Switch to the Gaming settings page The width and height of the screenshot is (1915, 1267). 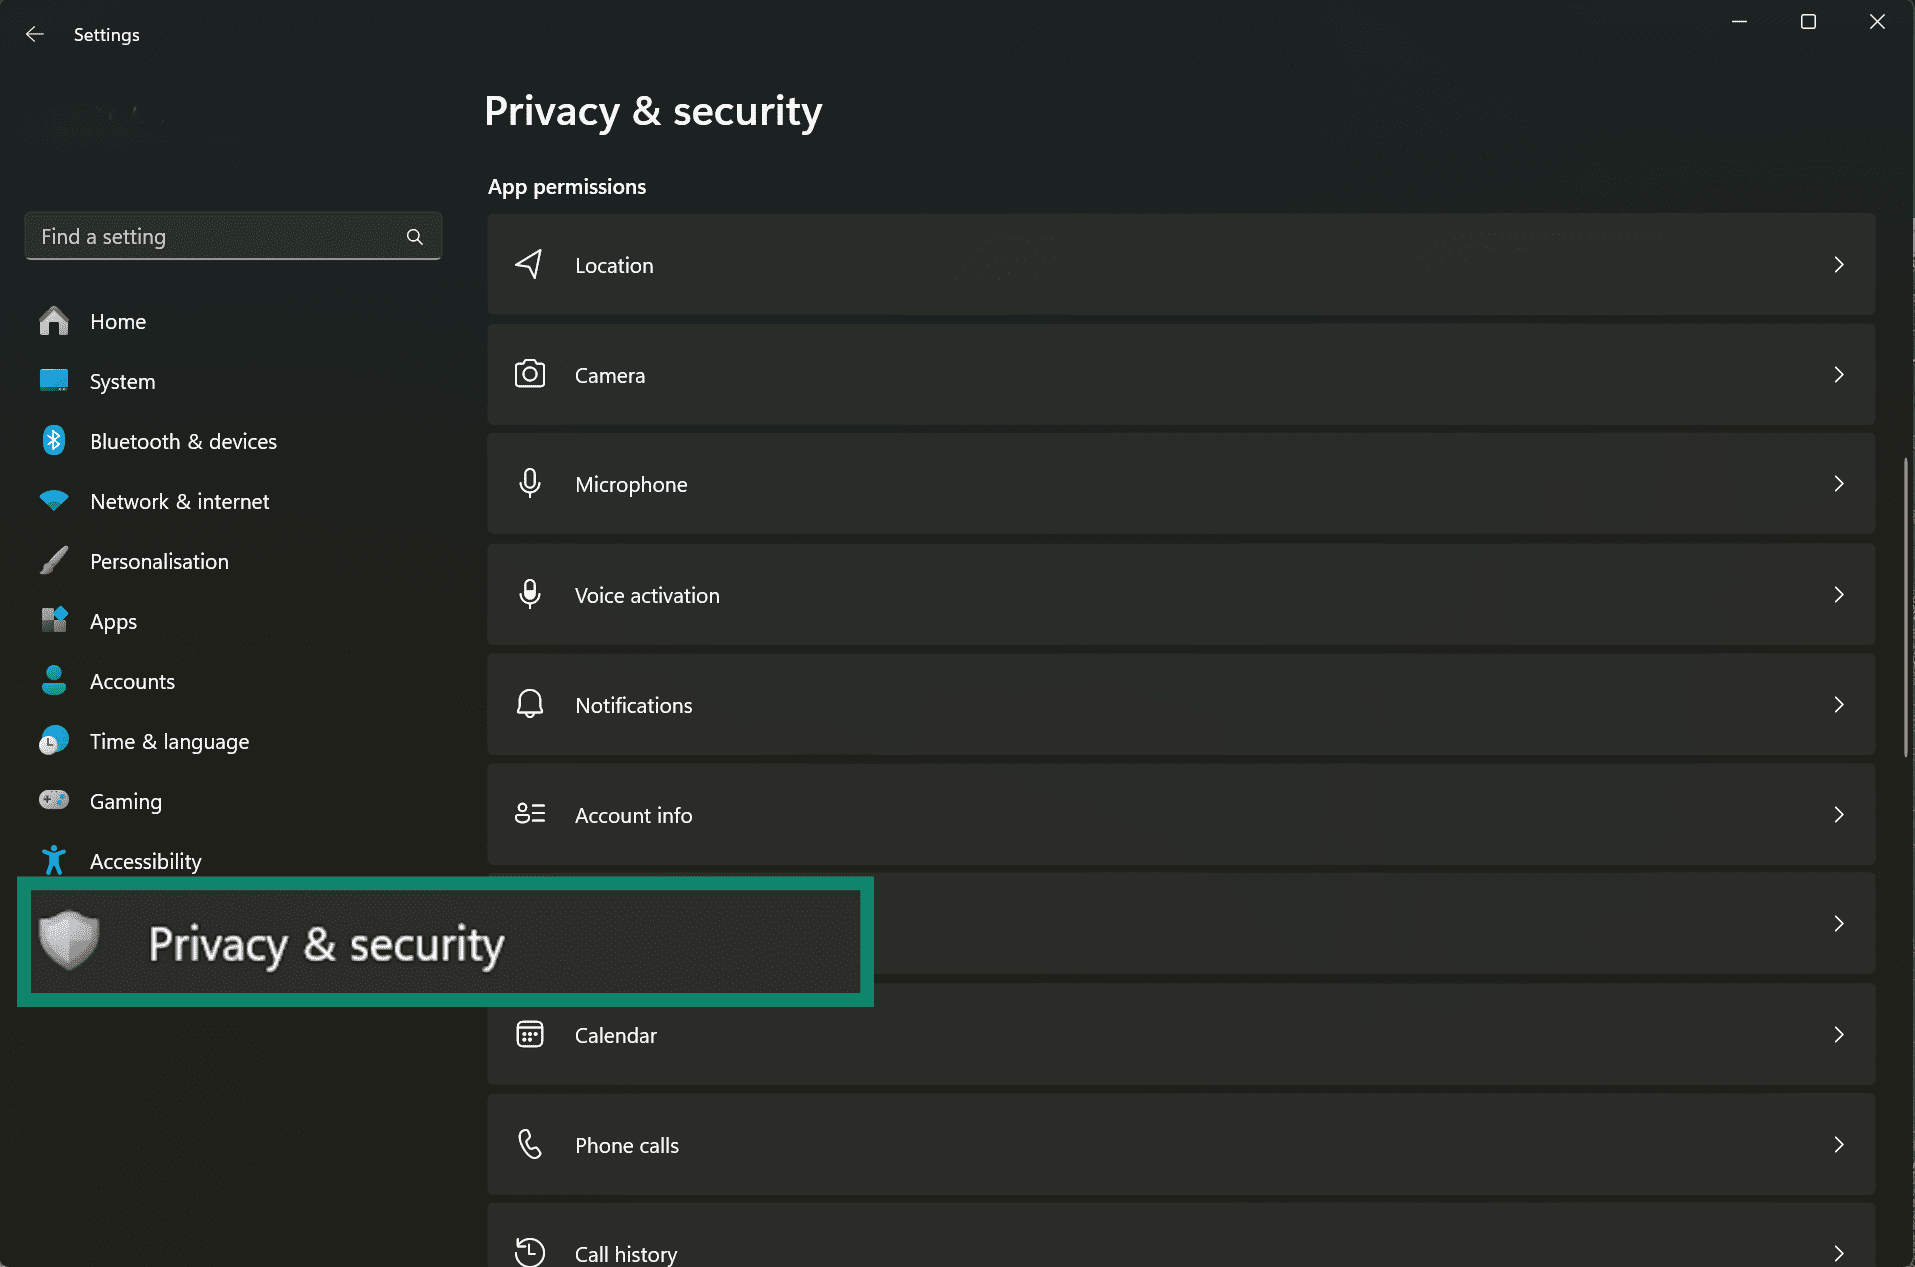click(x=125, y=801)
